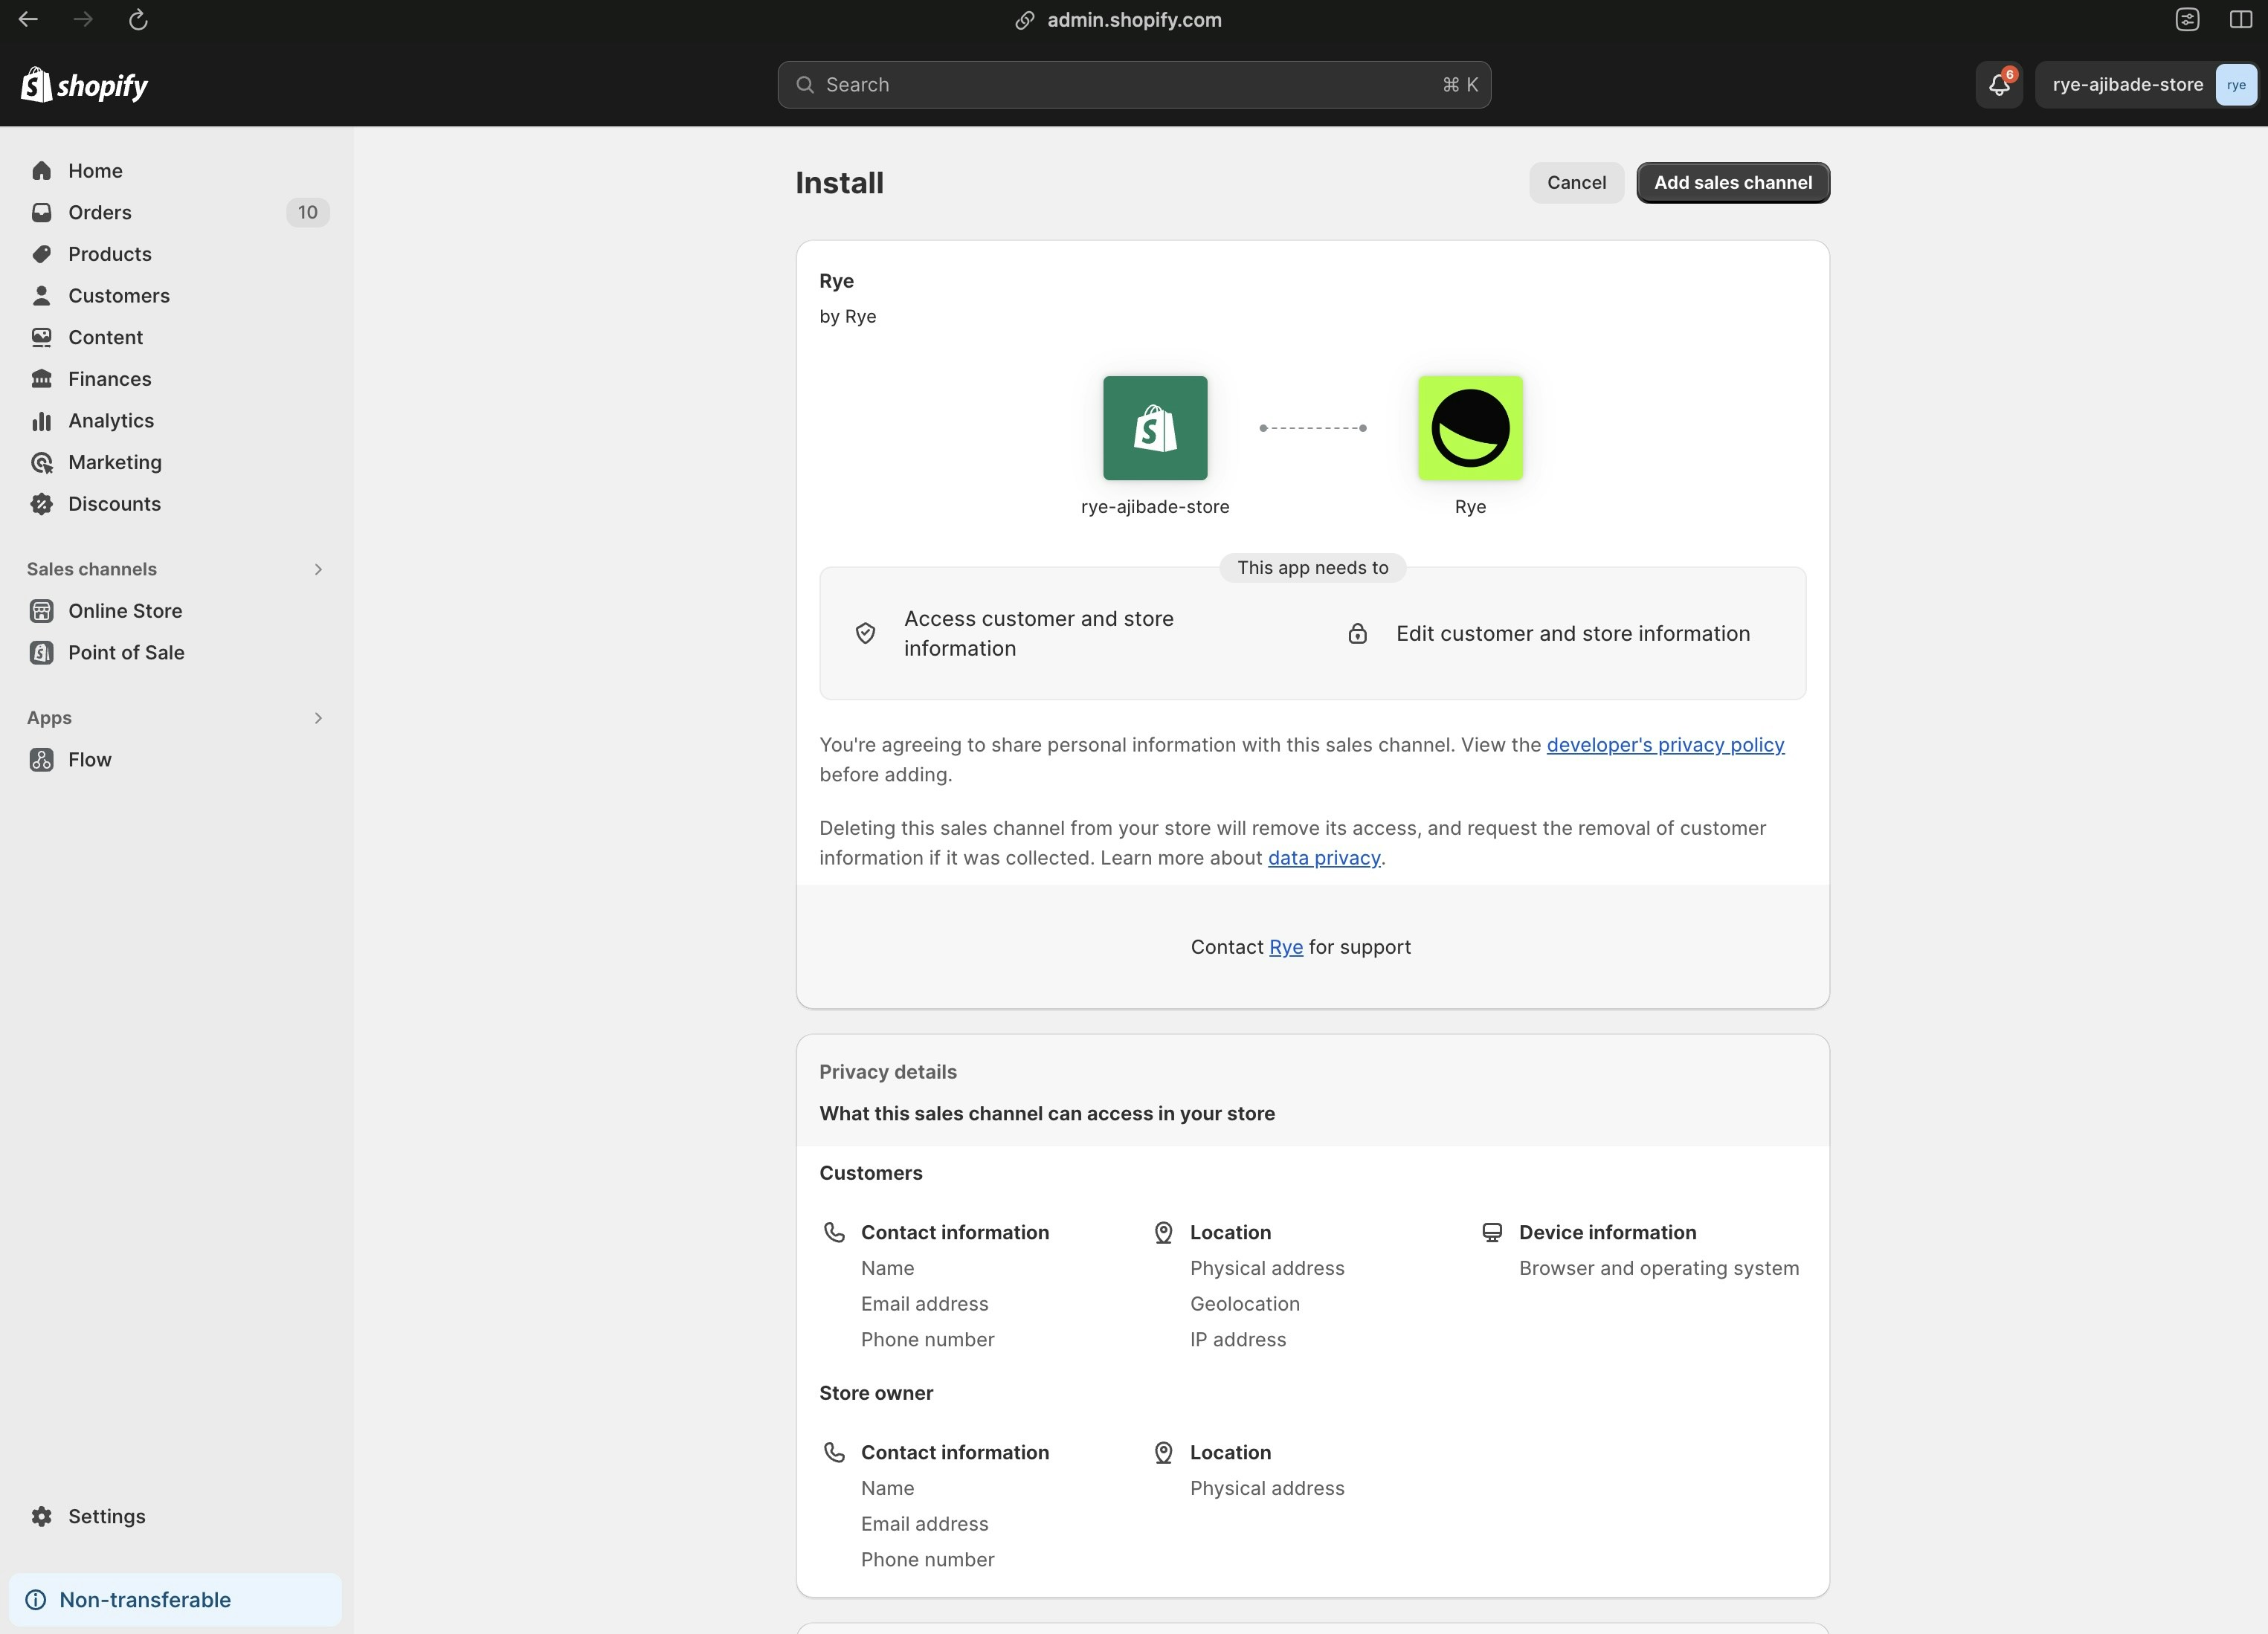2268x1634 pixels.
Task: Click the Products tag icon
Action: click(x=41, y=254)
